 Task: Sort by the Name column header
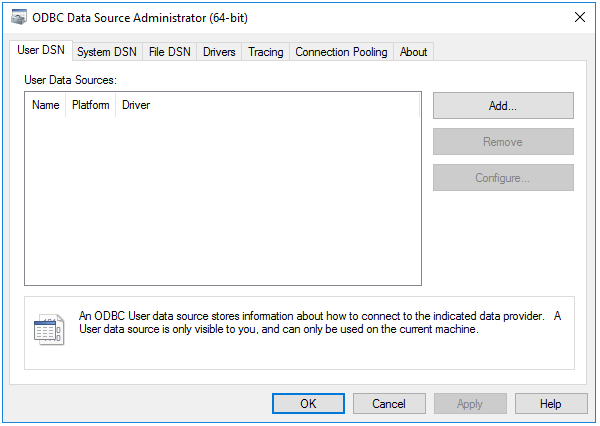(46, 105)
